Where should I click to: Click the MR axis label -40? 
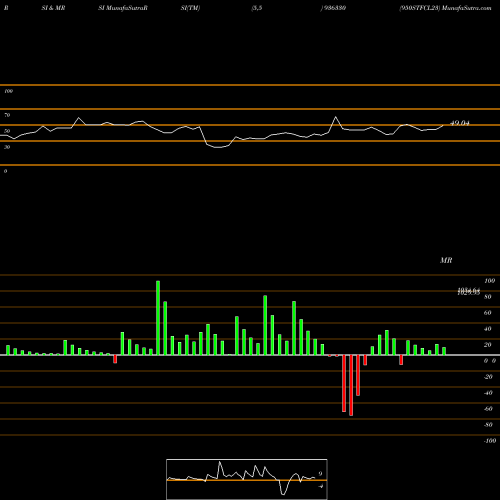pos(488,393)
